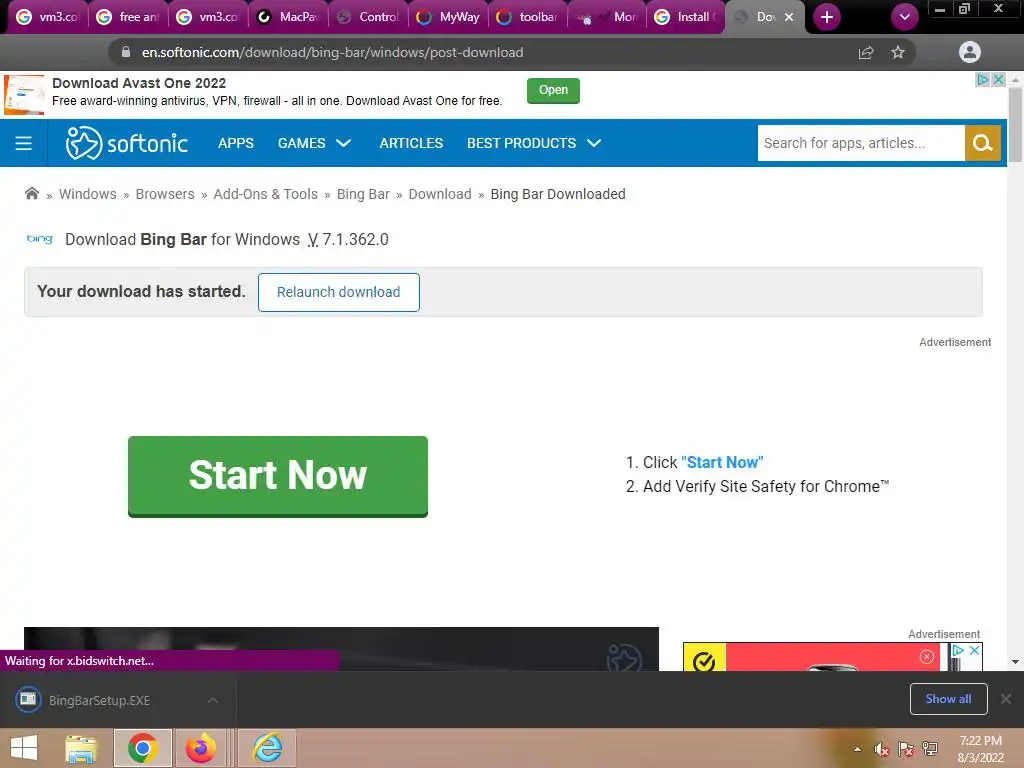Open the APPS menu item
1024x768 pixels.
(x=236, y=143)
